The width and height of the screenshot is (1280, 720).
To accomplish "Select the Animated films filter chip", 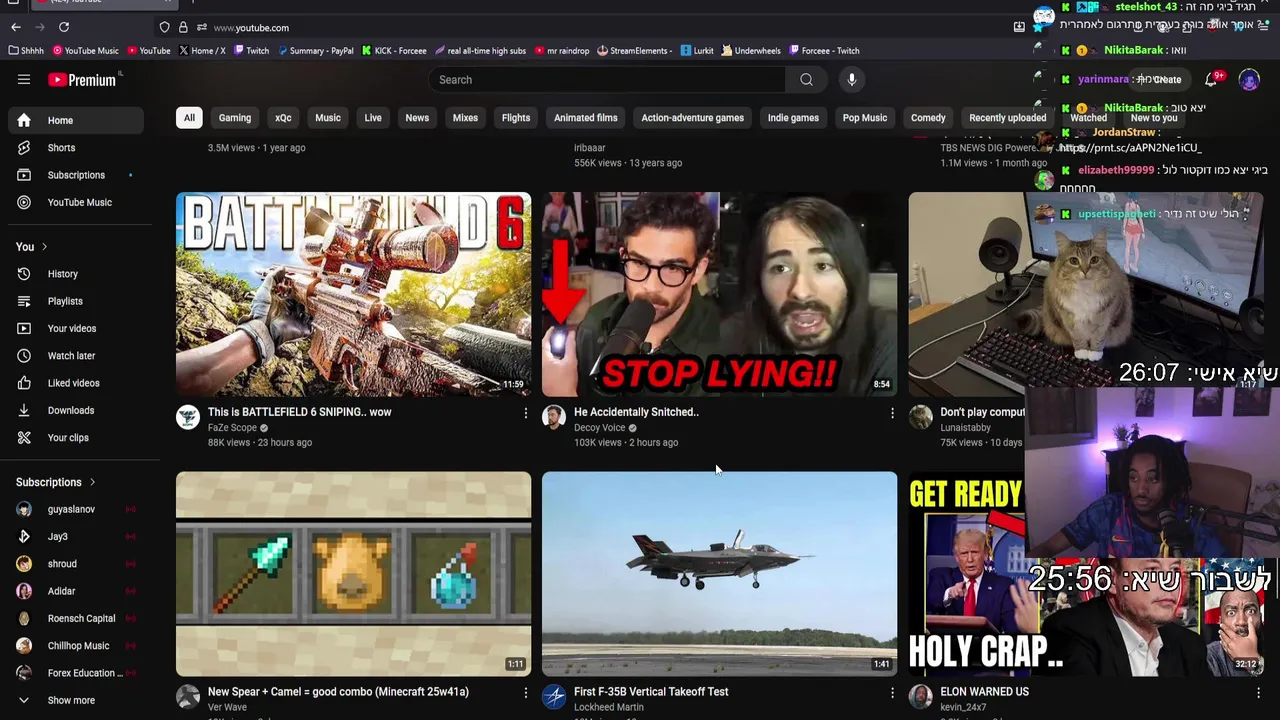I will pos(586,118).
